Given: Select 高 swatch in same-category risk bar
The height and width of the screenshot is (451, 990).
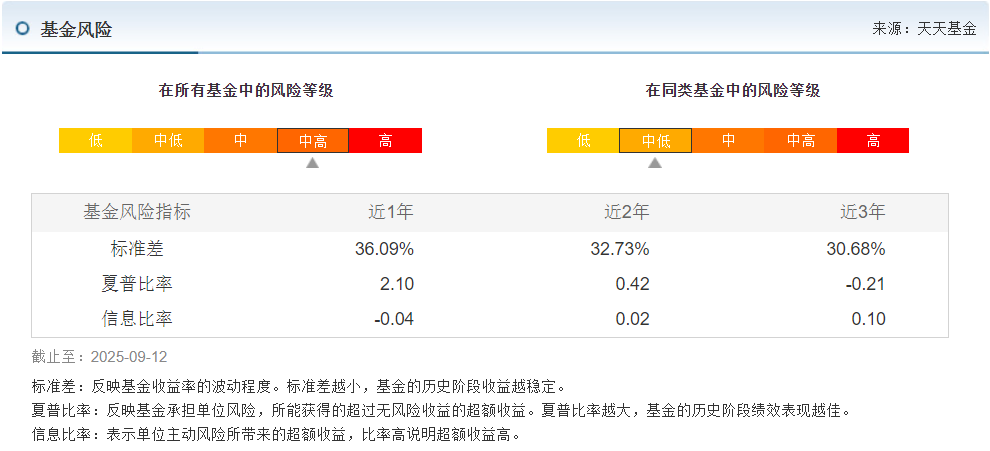Looking at the screenshot, I should click(x=873, y=140).
